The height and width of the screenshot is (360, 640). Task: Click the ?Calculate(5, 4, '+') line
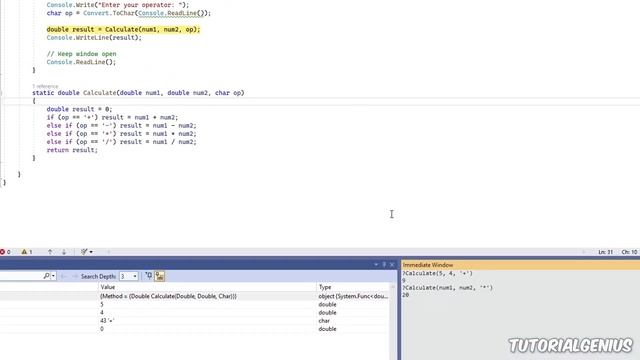pyautogui.click(x=437, y=273)
